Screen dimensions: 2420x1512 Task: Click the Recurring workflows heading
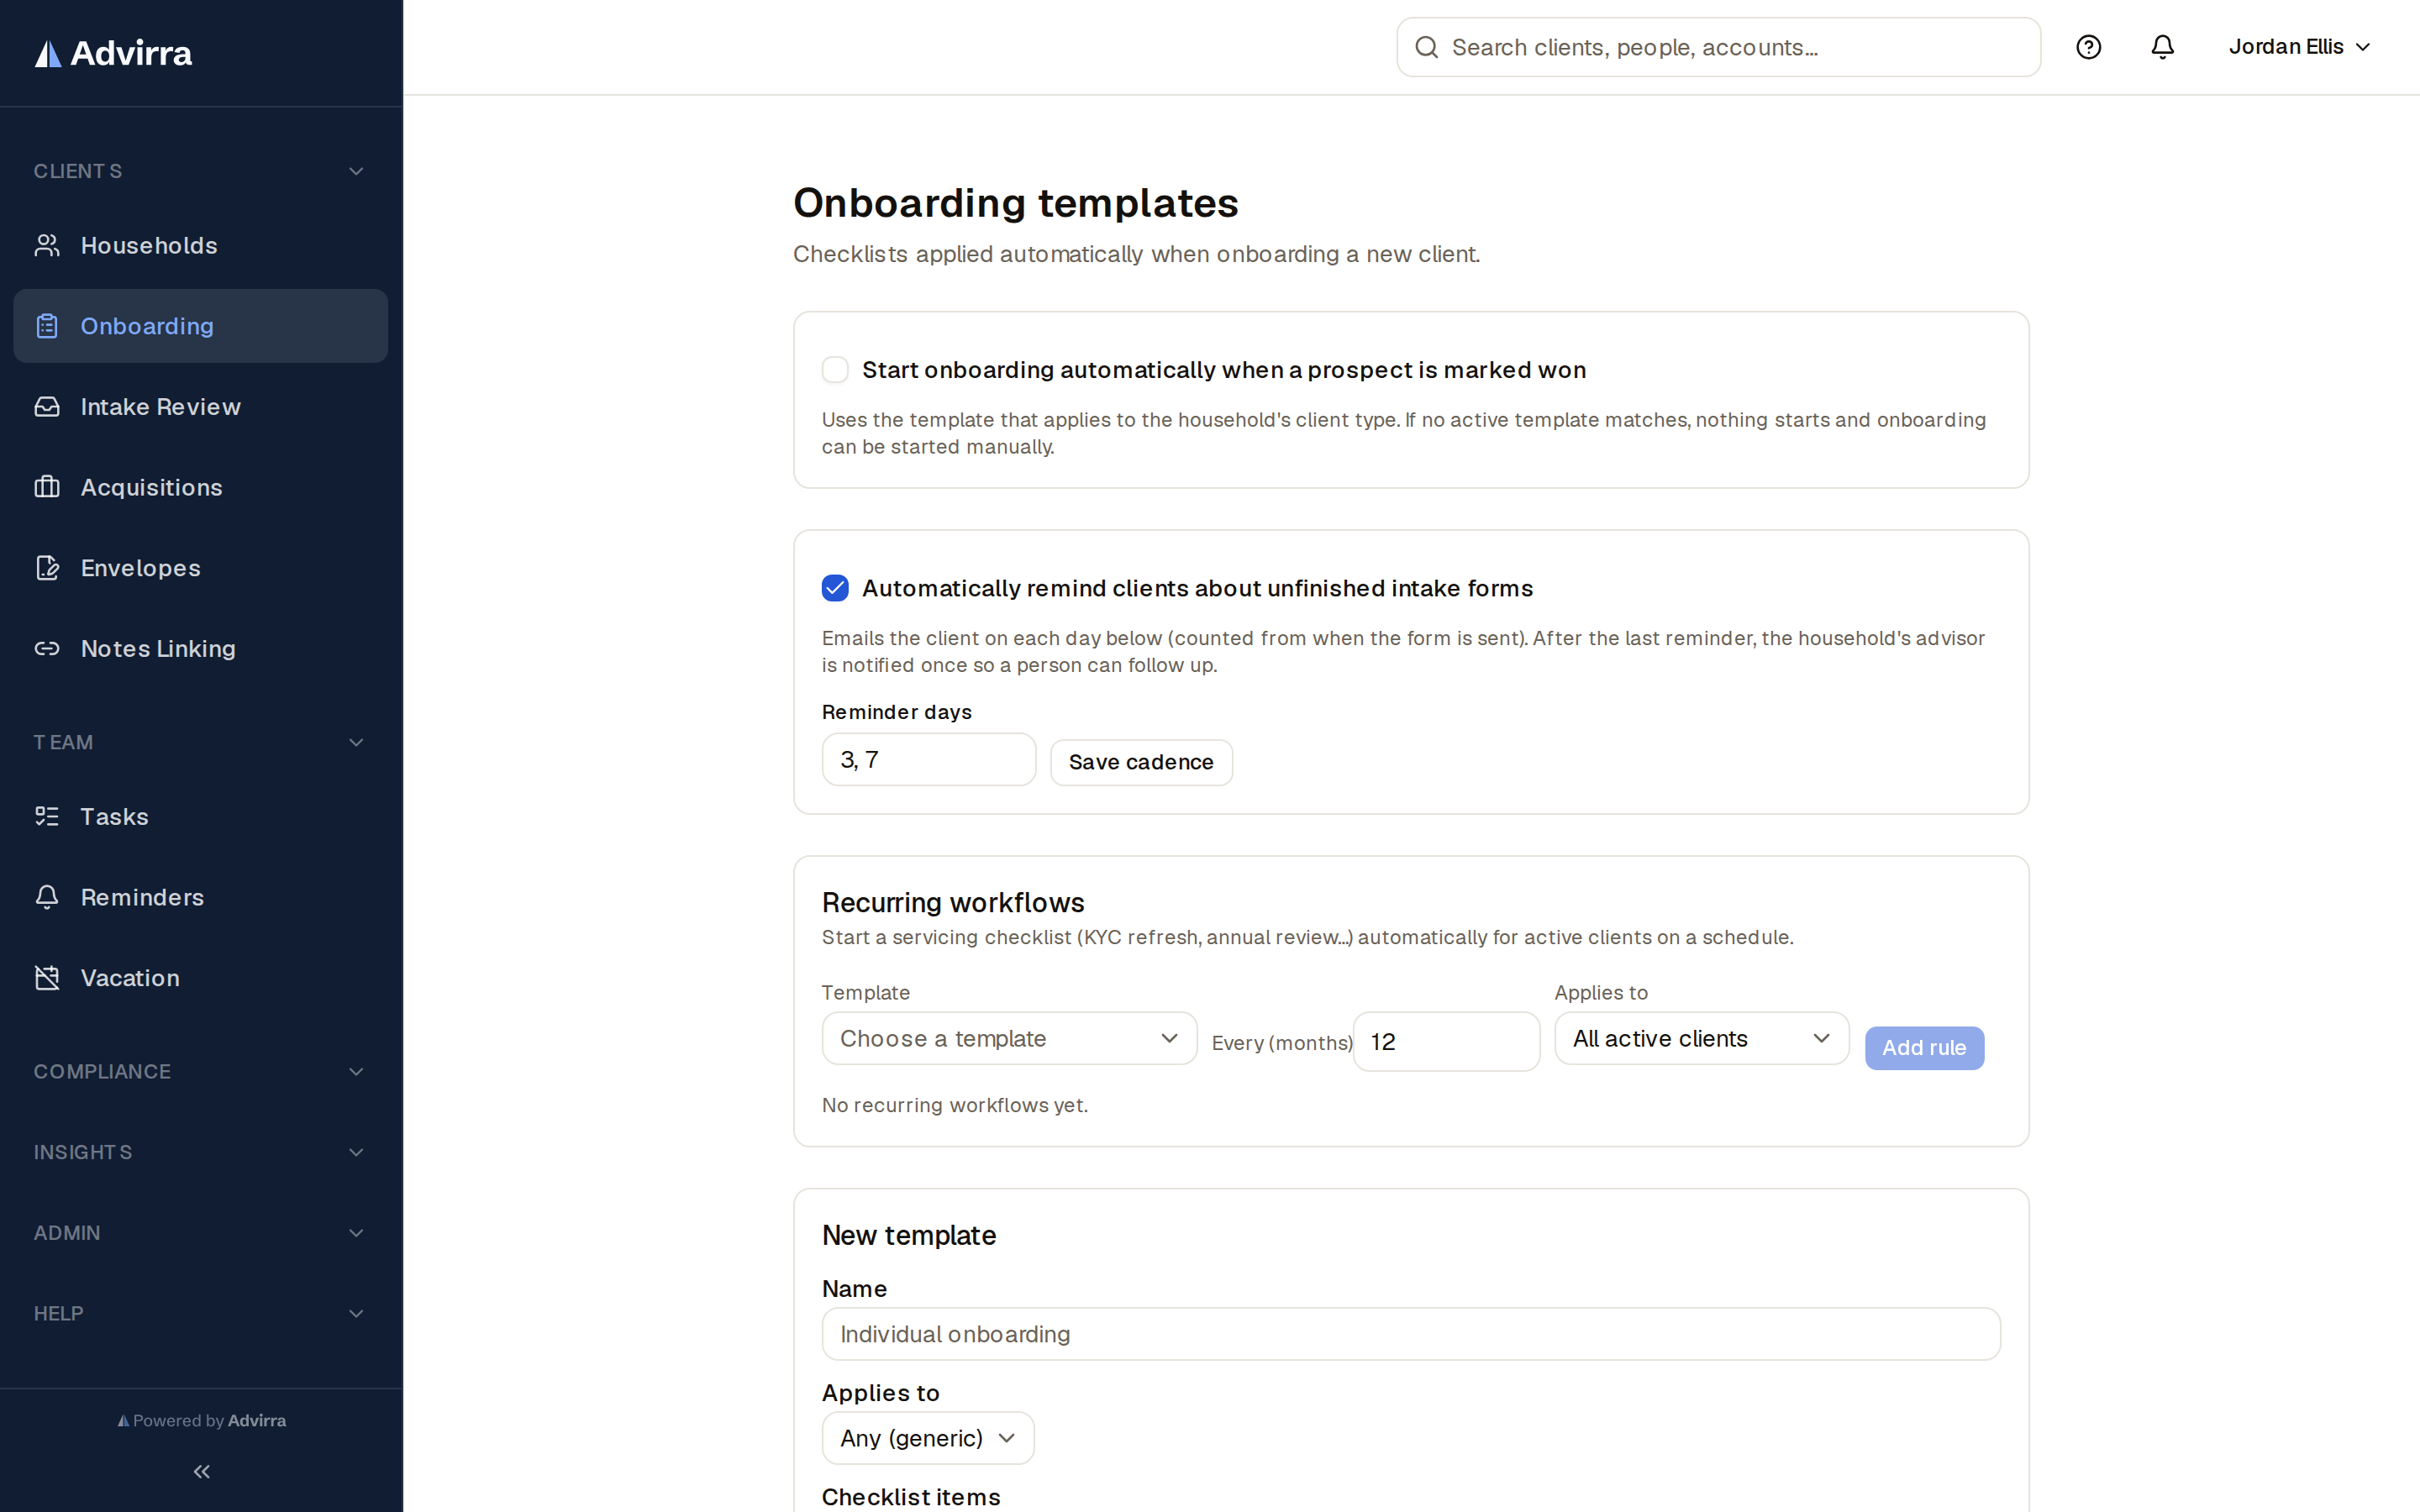click(953, 902)
